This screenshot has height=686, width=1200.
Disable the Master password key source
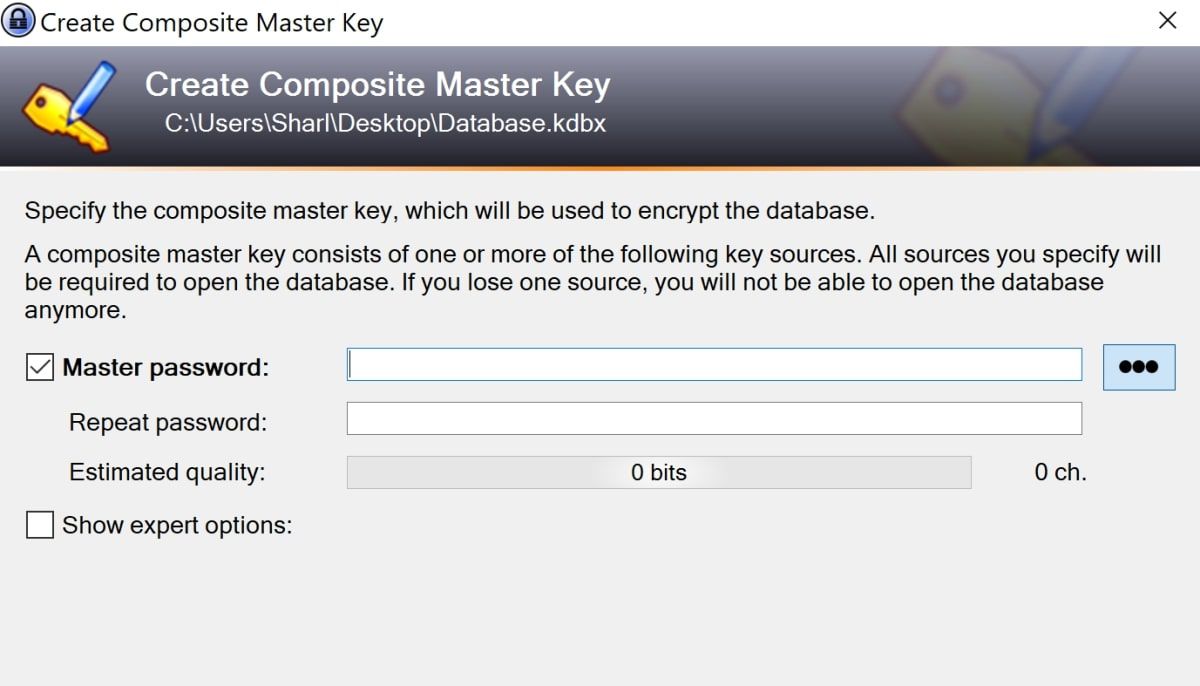tap(38, 366)
